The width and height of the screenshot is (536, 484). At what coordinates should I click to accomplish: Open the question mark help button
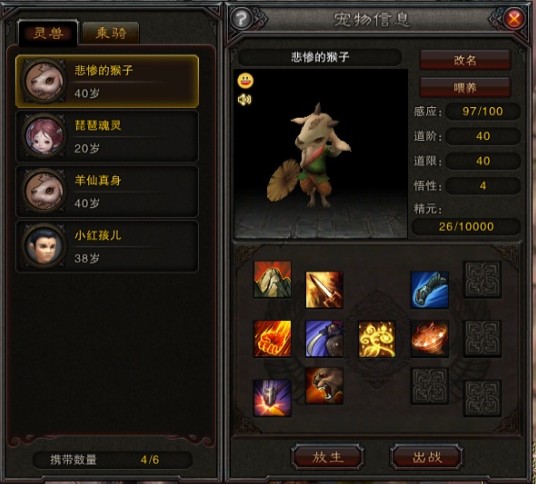pyautogui.click(x=241, y=18)
